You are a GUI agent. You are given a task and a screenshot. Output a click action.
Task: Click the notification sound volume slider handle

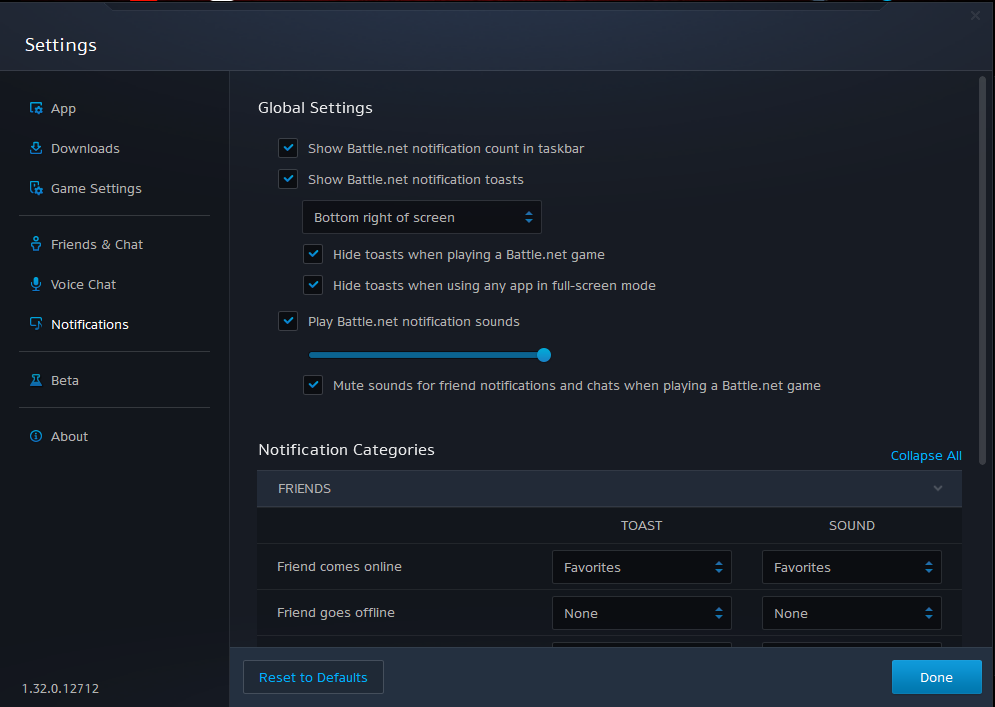pos(544,355)
